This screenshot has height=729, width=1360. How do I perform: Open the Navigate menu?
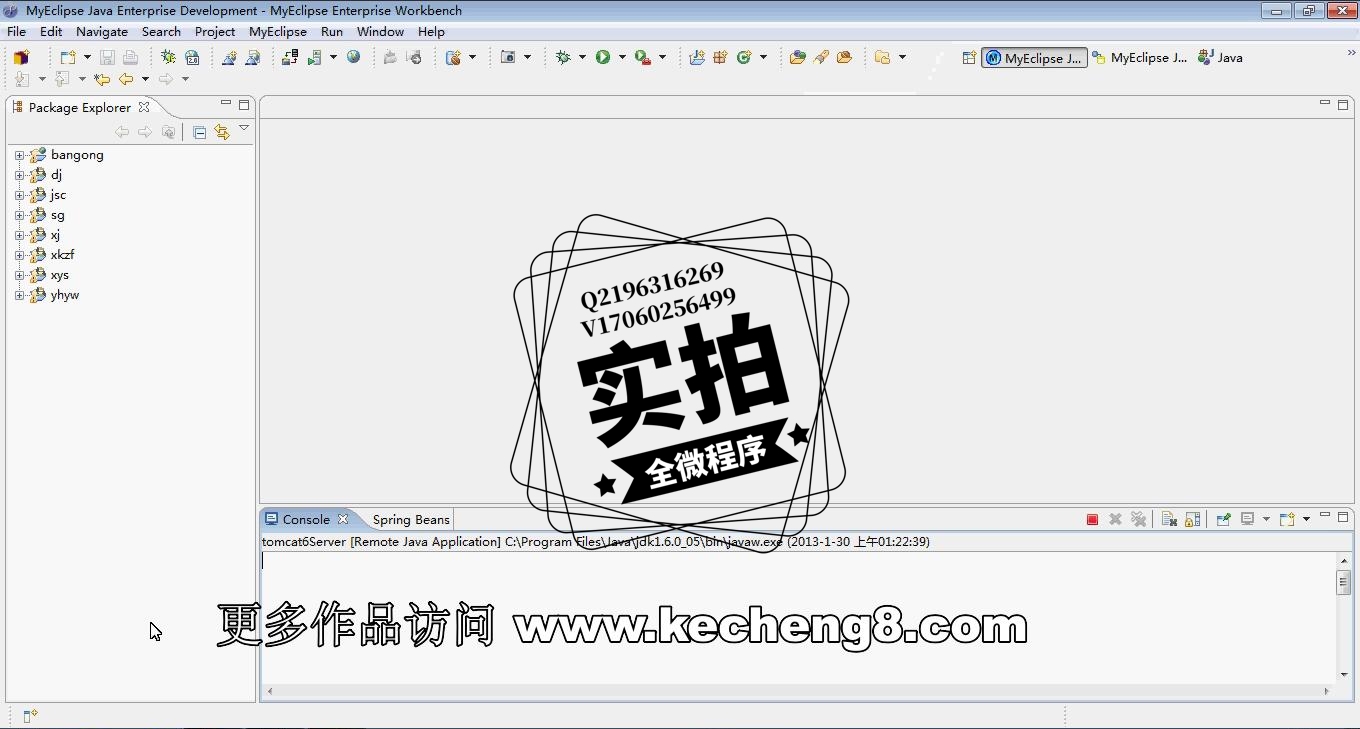pyautogui.click(x=102, y=31)
